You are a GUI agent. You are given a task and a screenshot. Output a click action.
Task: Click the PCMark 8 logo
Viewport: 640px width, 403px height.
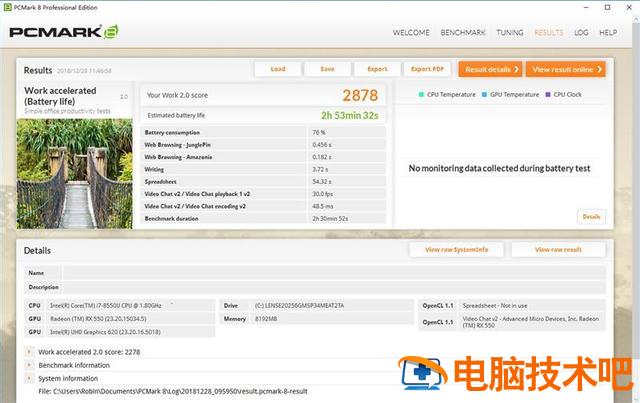pos(64,32)
